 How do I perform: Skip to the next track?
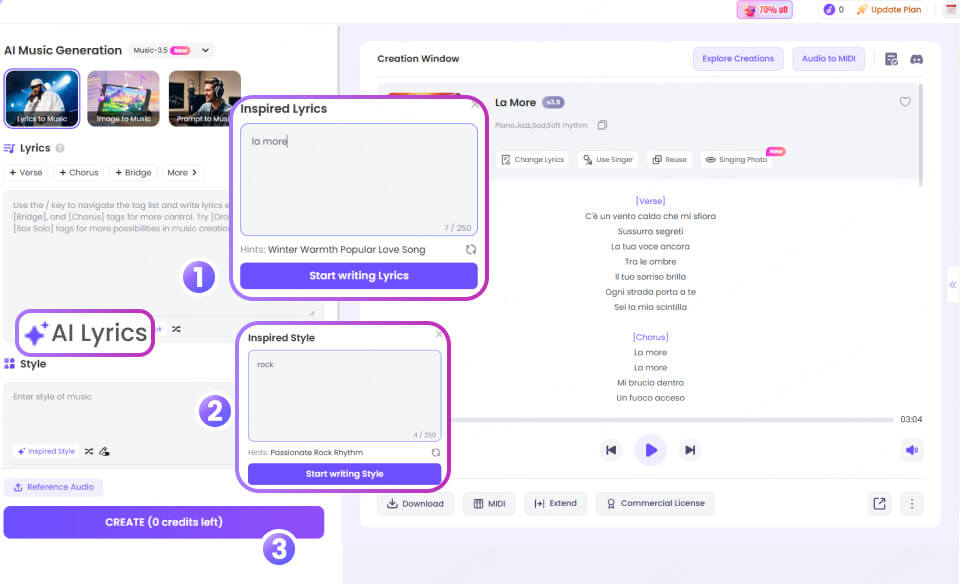tap(690, 450)
